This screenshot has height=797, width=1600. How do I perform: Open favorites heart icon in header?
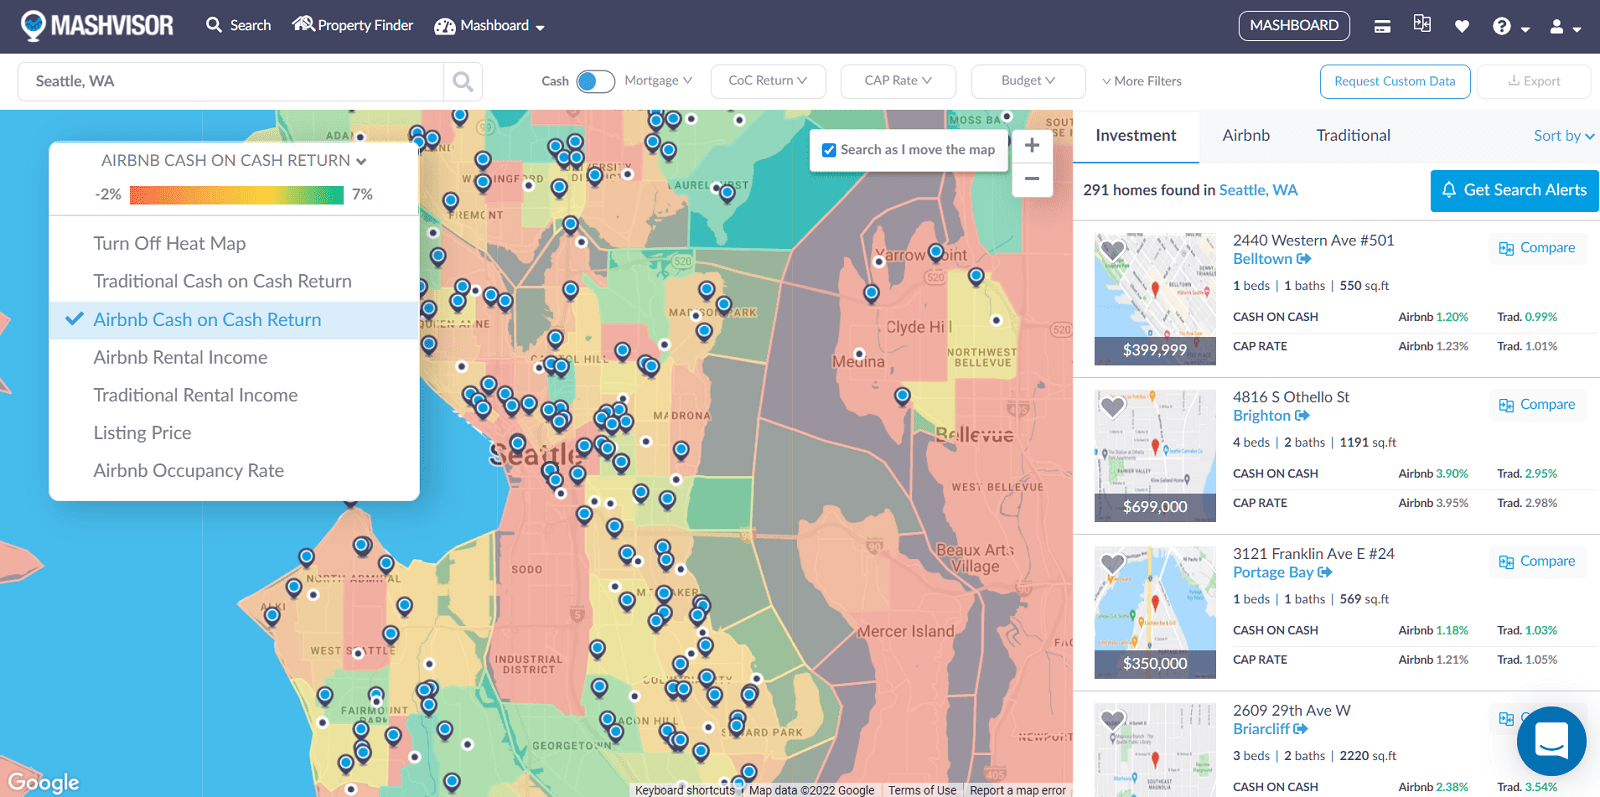pyautogui.click(x=1462, y=27)
